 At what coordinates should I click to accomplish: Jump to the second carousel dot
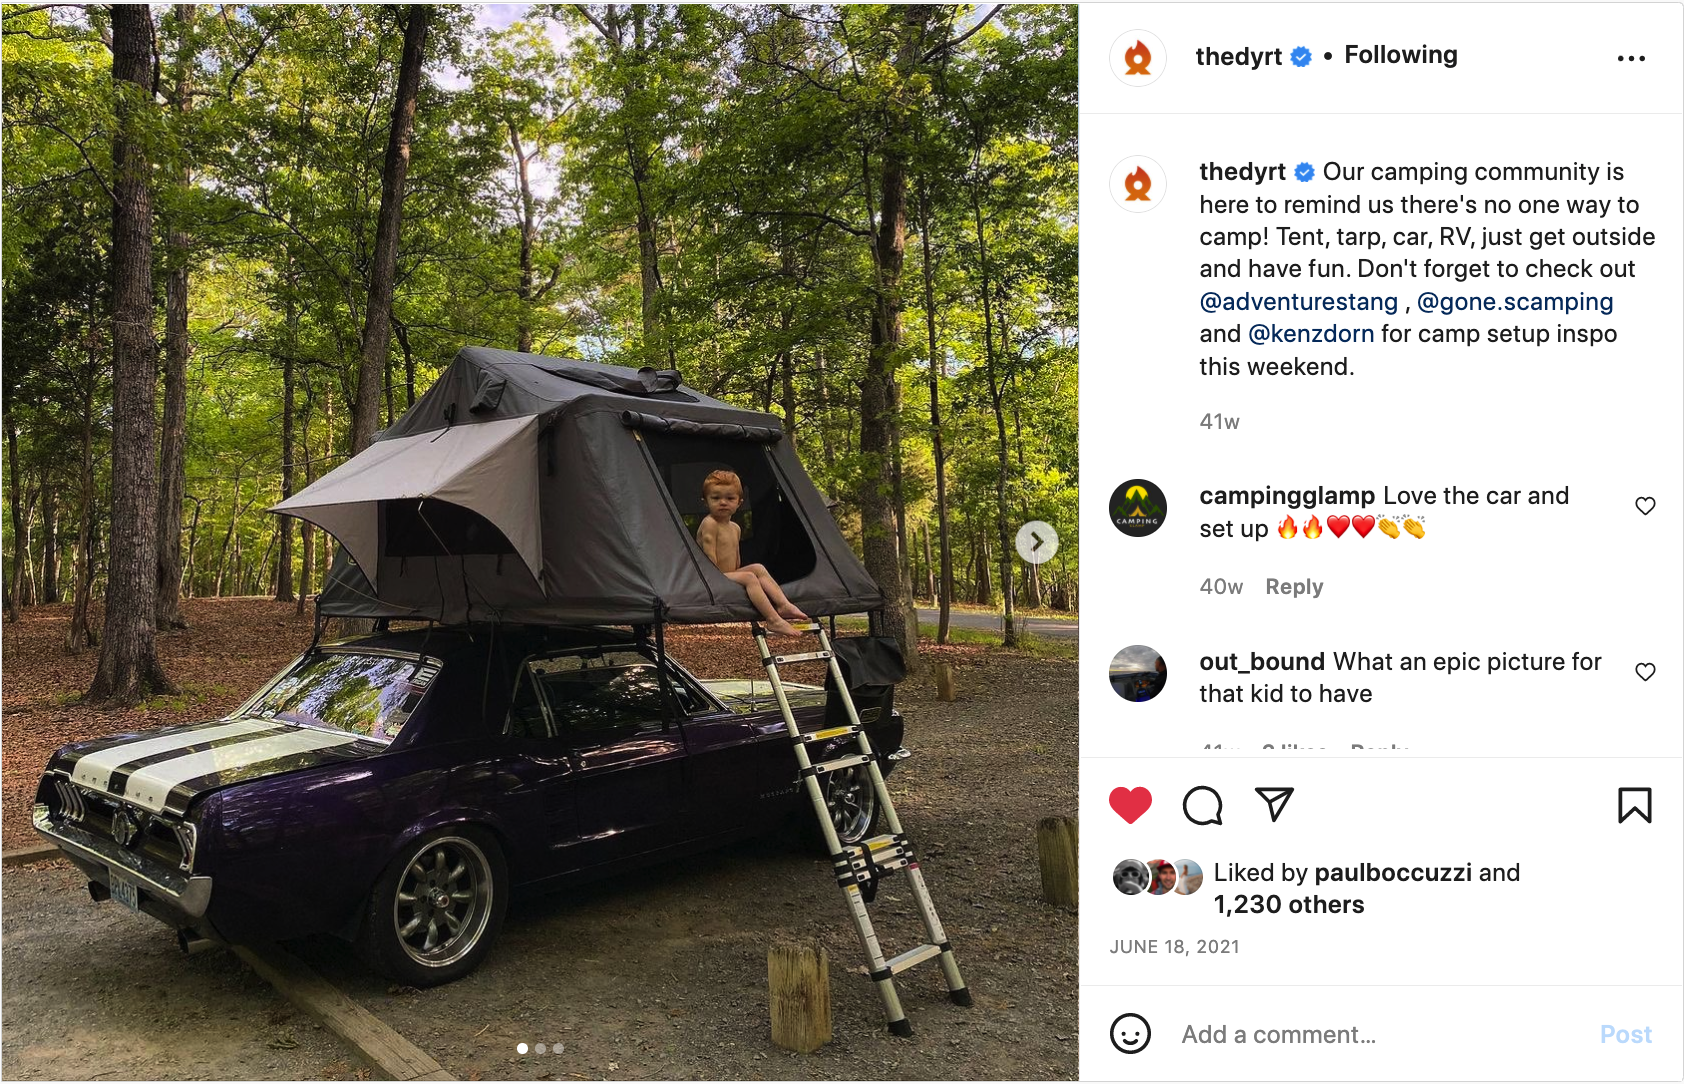click(541, 1048)
